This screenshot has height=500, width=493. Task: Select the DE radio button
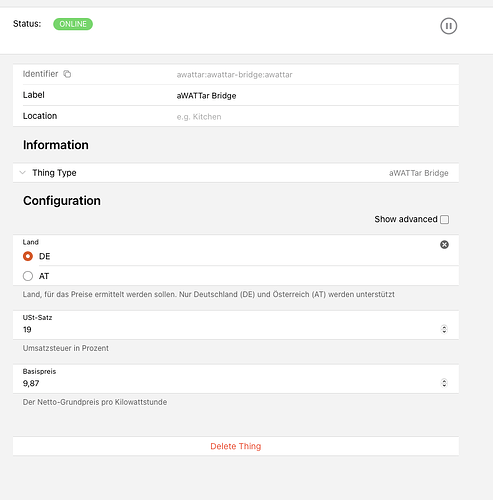[28, 256]
